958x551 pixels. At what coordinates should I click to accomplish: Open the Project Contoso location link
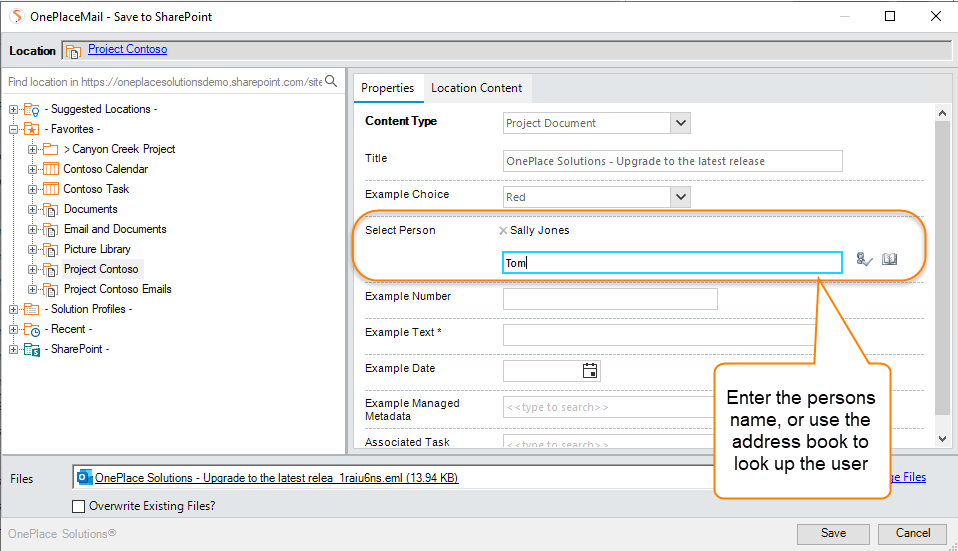pos(127,49)
